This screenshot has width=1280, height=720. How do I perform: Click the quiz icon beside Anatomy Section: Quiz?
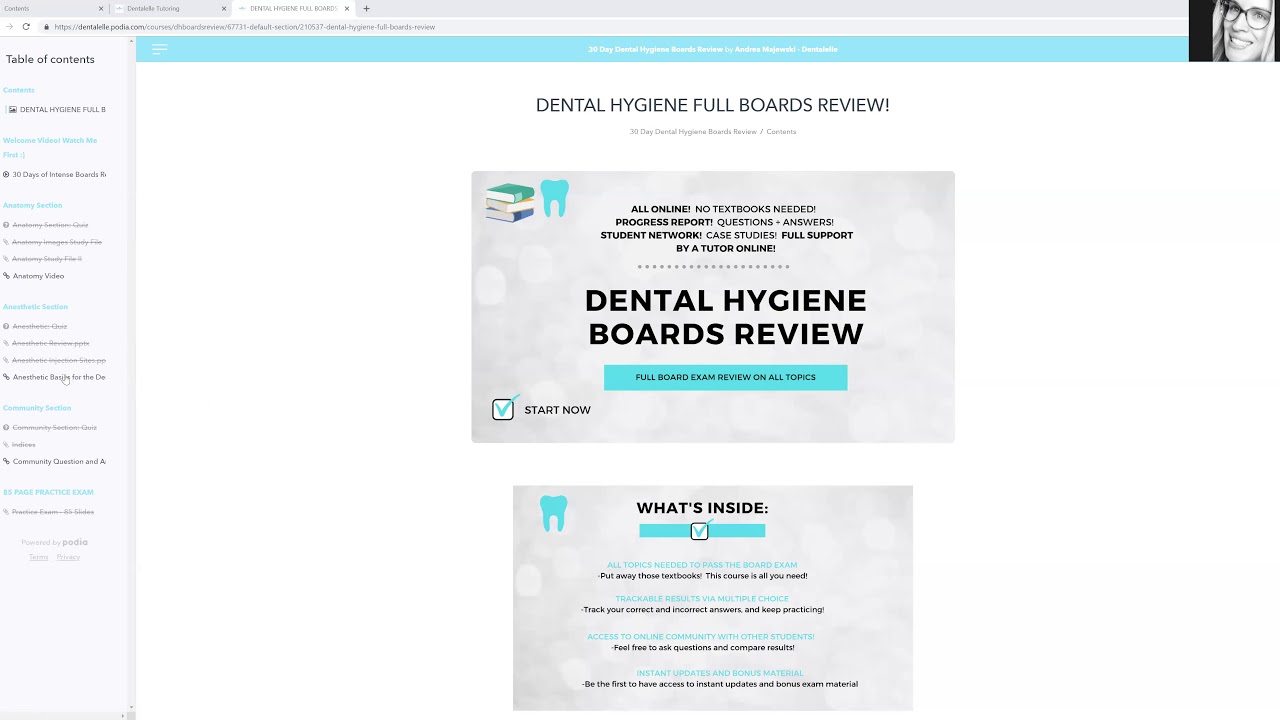coord(6,225)
